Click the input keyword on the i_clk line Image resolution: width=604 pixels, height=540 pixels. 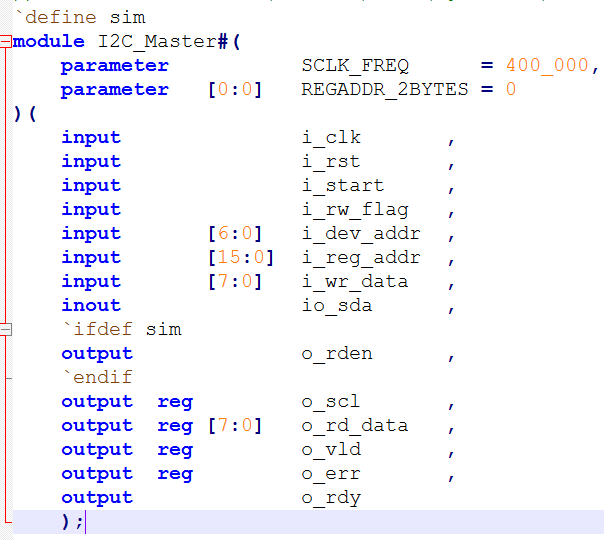(91, 138)
